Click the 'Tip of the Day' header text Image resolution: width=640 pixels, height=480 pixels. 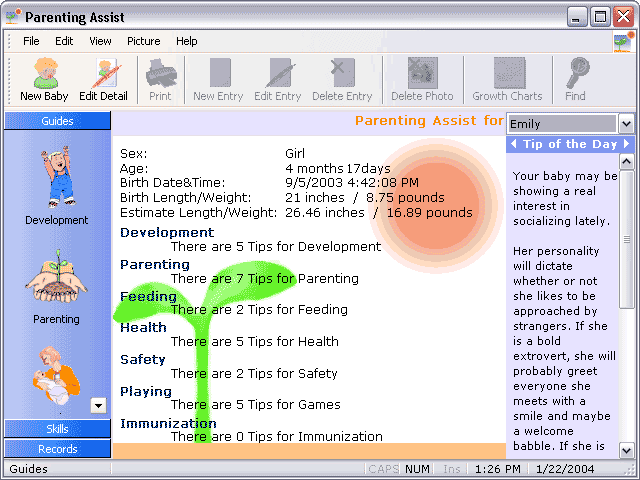point(570,144)
